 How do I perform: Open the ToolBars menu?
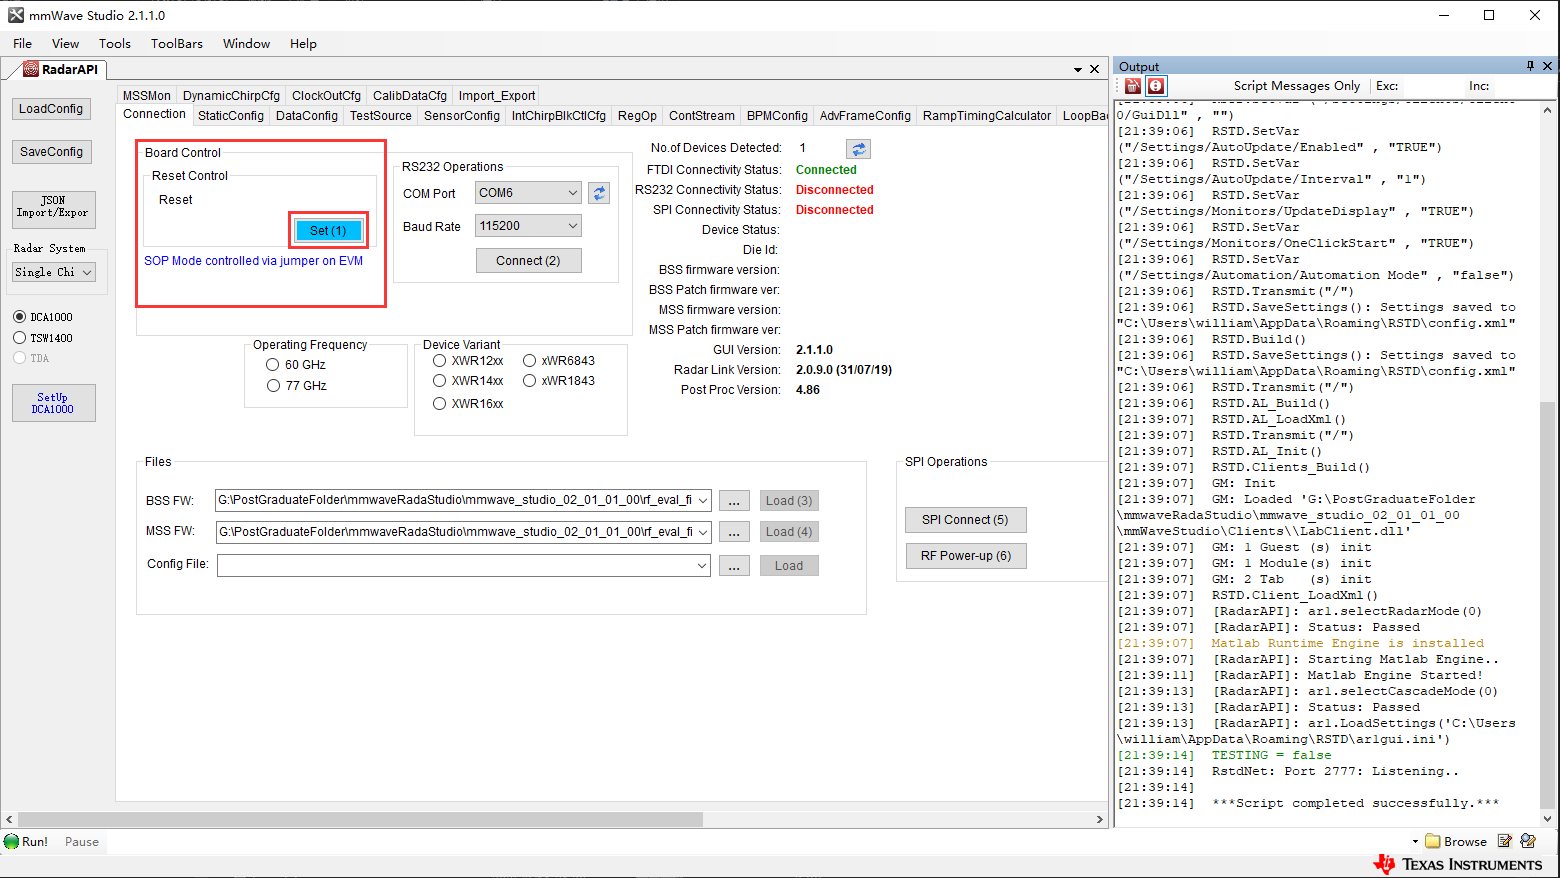tap(177, 44)
